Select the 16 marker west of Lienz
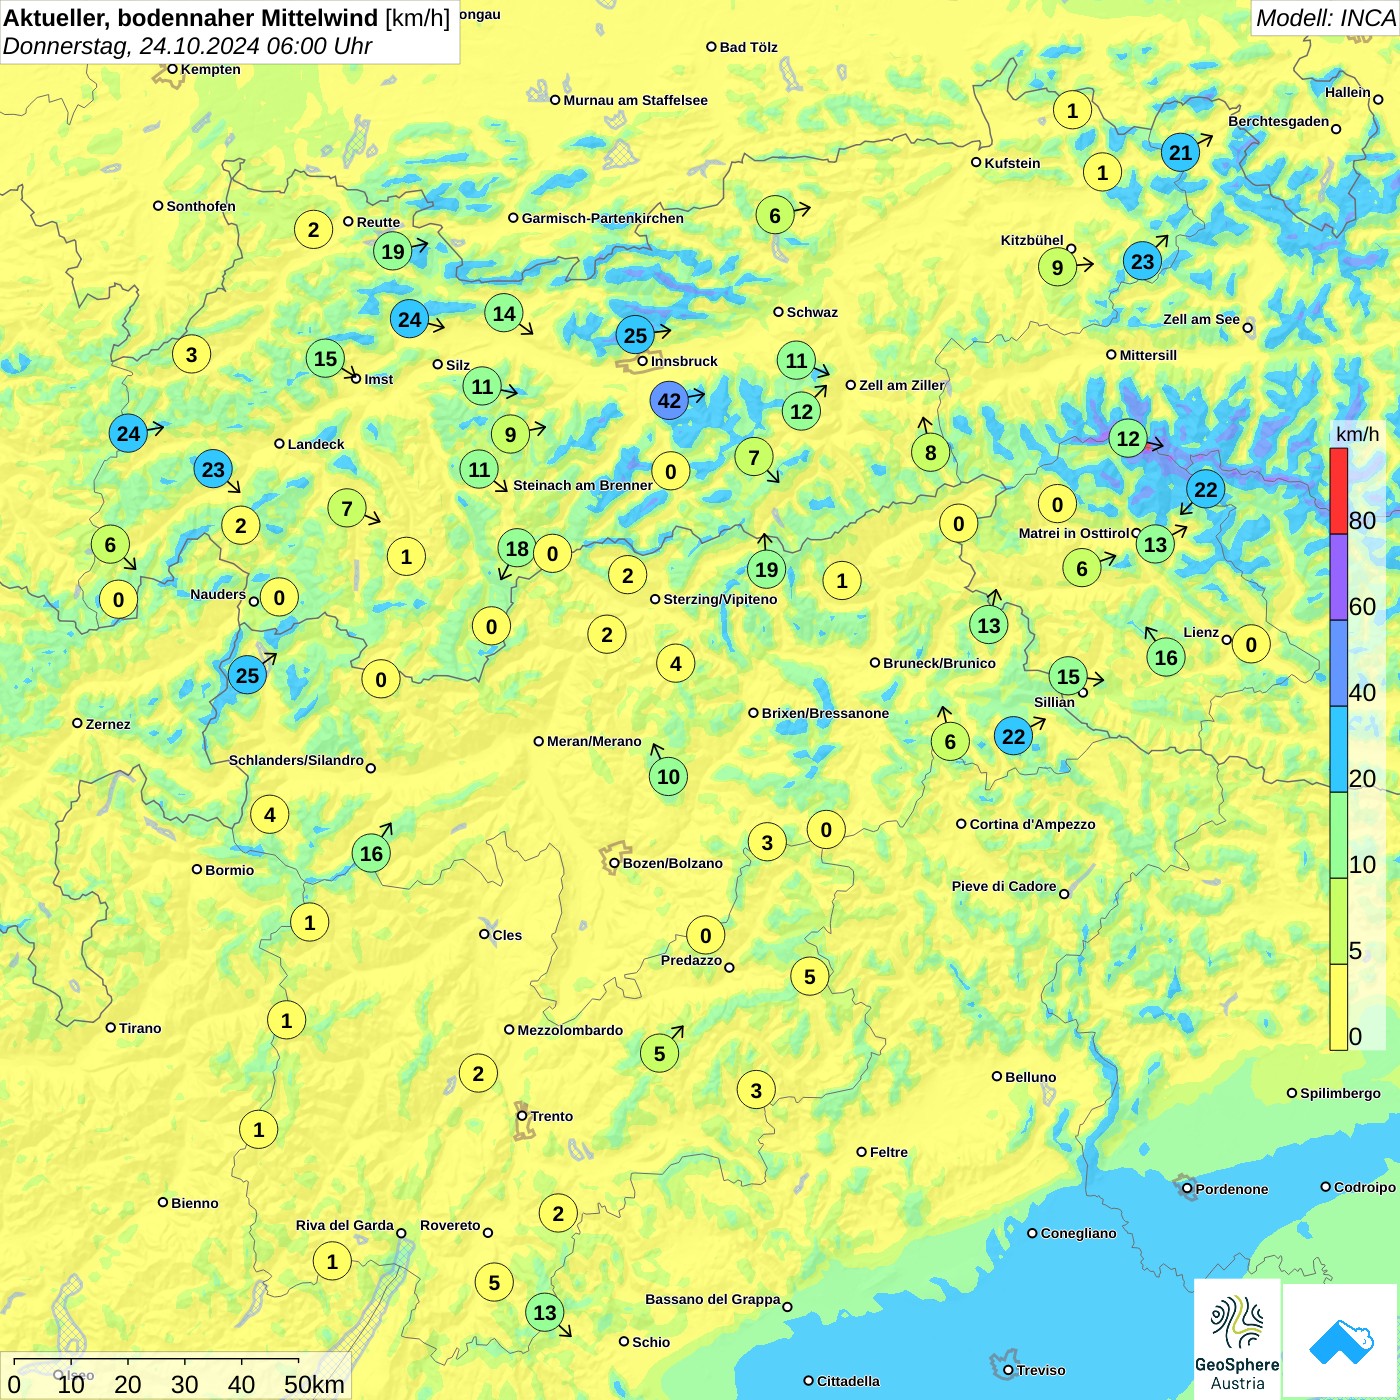The width and height of the screenshot is (1400, 1400). coord(1166,657)
